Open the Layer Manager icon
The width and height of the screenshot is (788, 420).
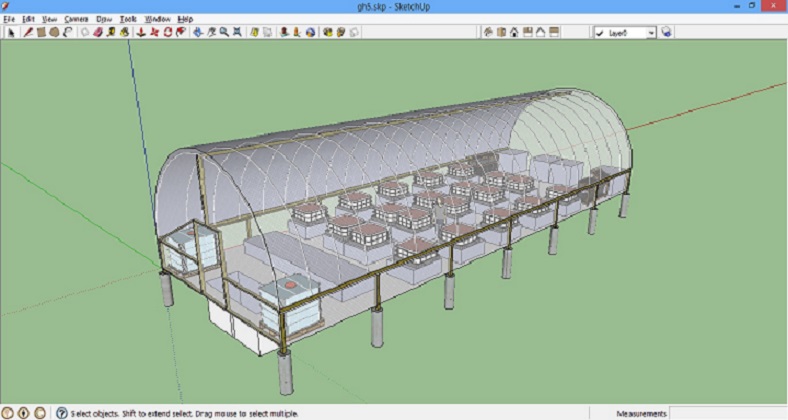coord(666,33)
